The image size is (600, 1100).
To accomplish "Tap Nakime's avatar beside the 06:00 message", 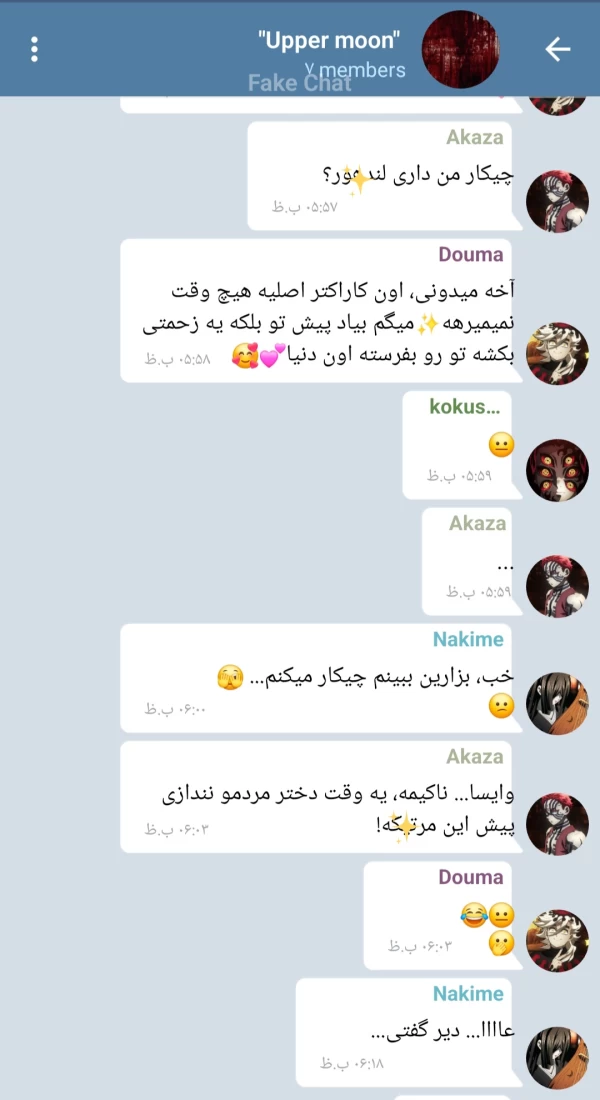I will (557, 704).
